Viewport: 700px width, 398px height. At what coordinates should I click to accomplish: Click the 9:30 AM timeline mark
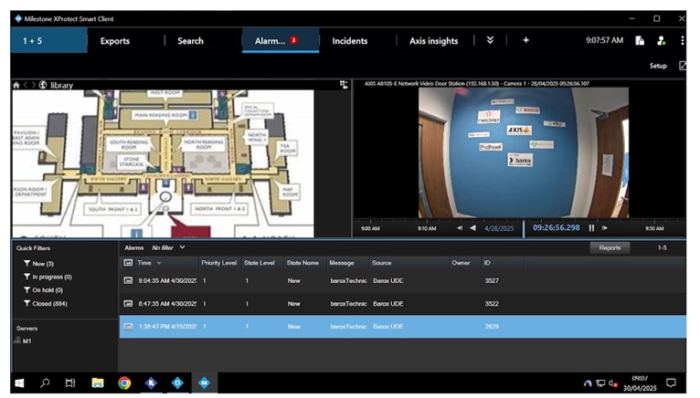[x=654, y=228]
